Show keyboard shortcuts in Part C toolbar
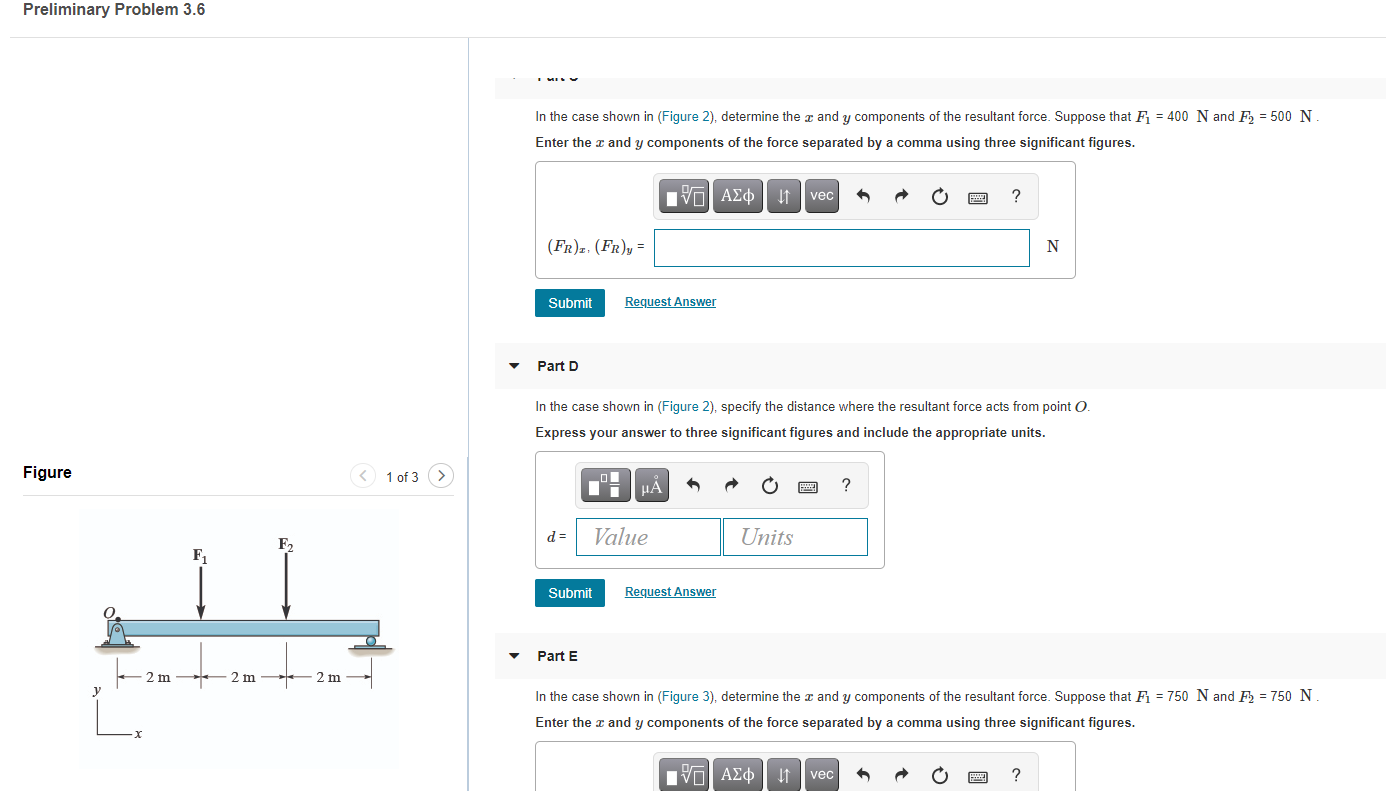 978,197
